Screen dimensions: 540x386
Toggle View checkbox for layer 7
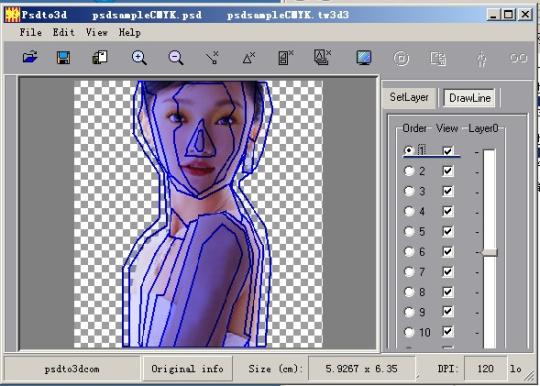448,272
